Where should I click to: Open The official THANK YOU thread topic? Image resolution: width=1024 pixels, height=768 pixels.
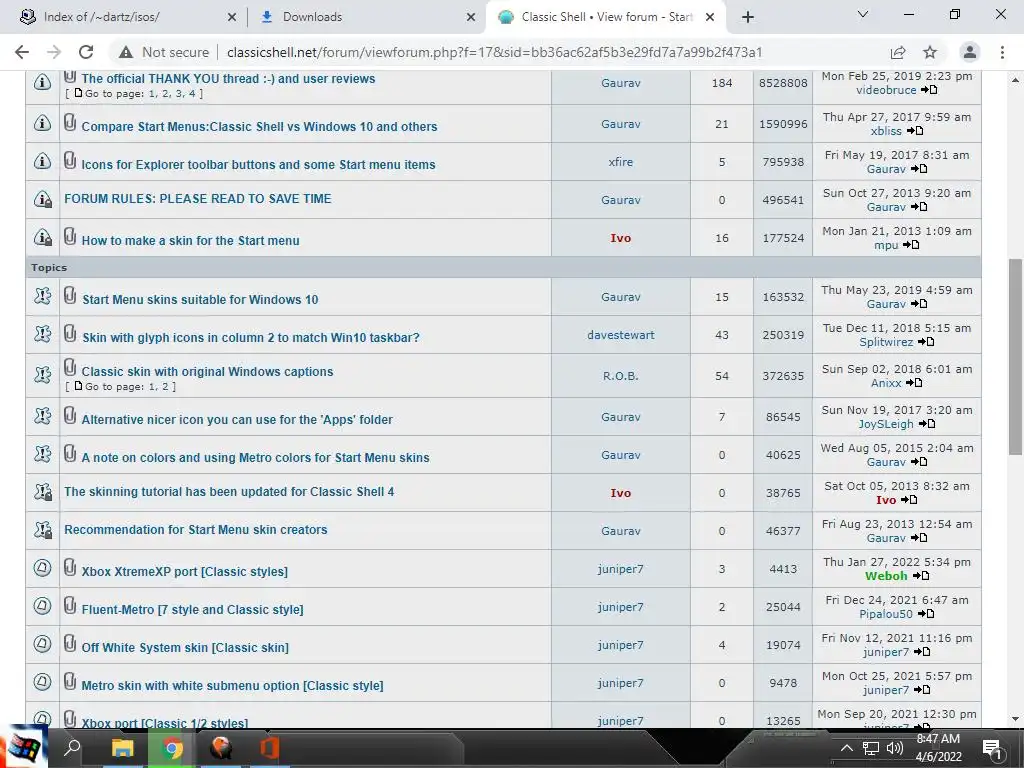pos(229,78)
